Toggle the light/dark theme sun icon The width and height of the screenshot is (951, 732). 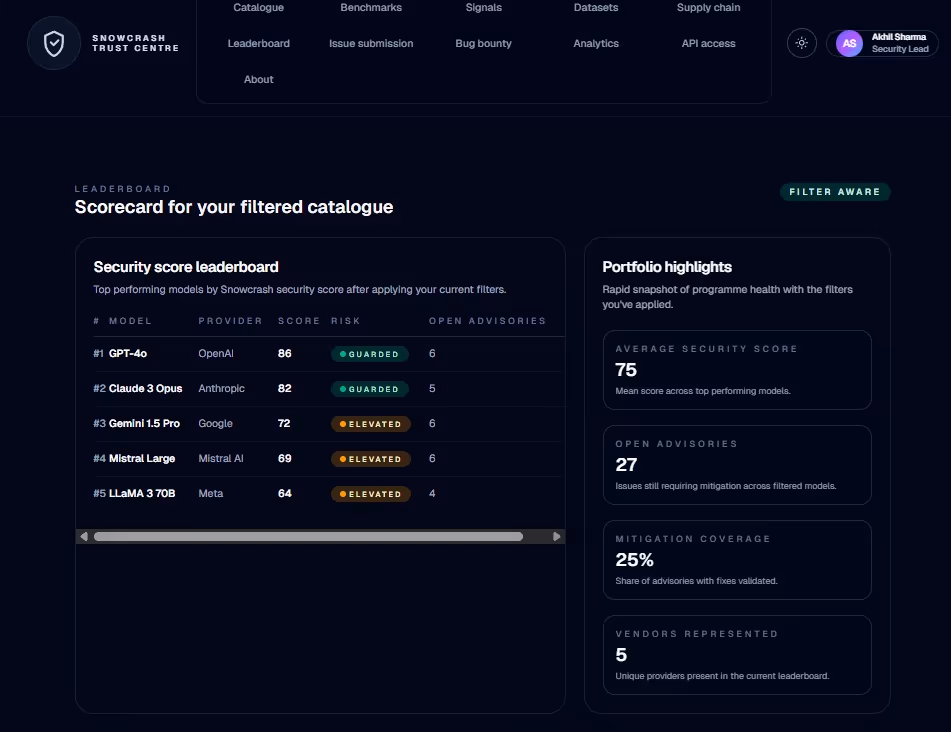click(x=801, y=43)
